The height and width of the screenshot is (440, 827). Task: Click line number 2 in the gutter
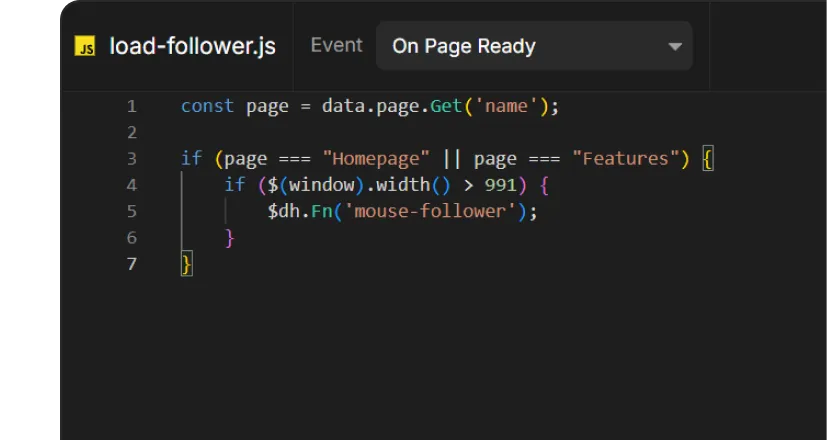point(132,132)
